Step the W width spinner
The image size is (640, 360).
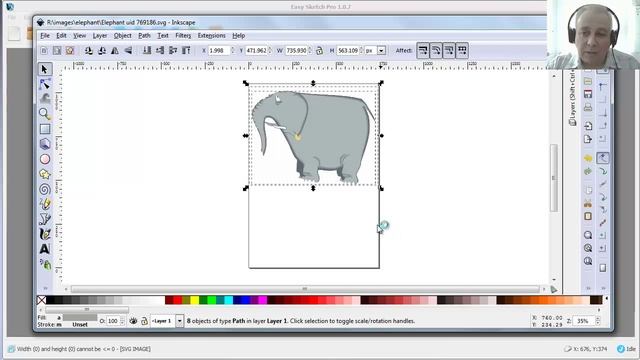(310, 51)
